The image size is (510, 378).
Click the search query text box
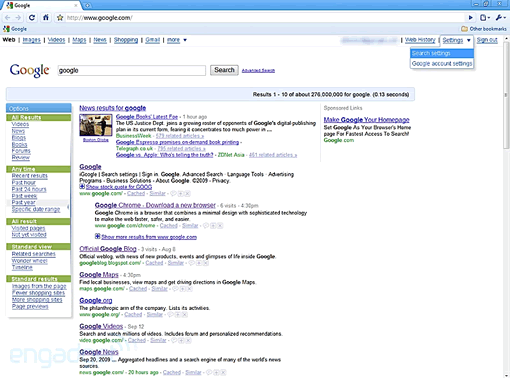tap(132, 70)
